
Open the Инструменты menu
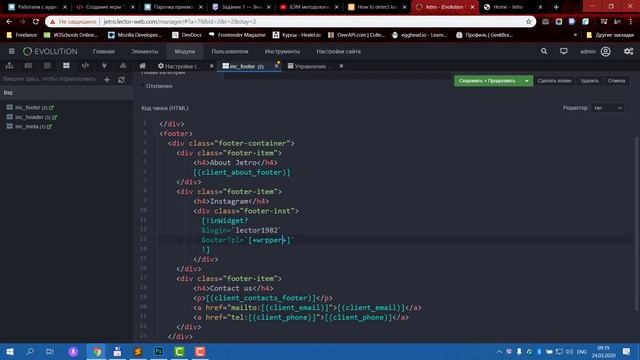tap(282, 51)
